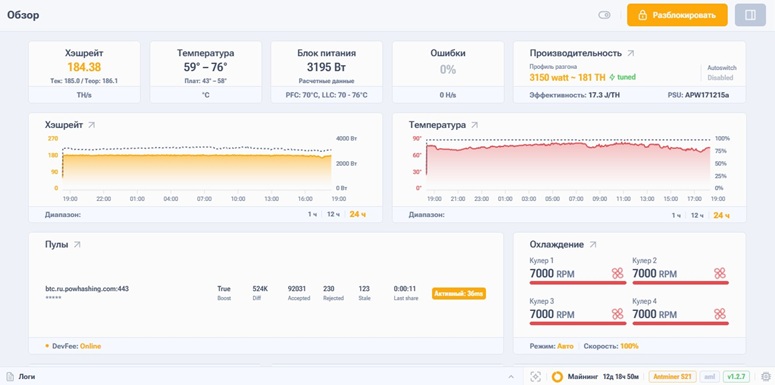Click the orange mining status ring icon
775x385 pixels.
(x=557, y=377)
